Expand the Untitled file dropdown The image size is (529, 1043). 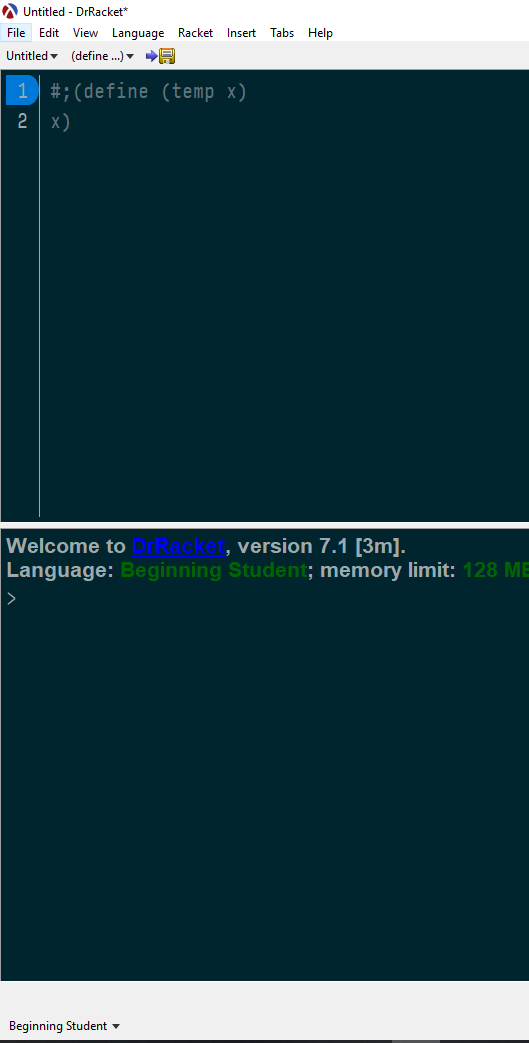(32, 56)
